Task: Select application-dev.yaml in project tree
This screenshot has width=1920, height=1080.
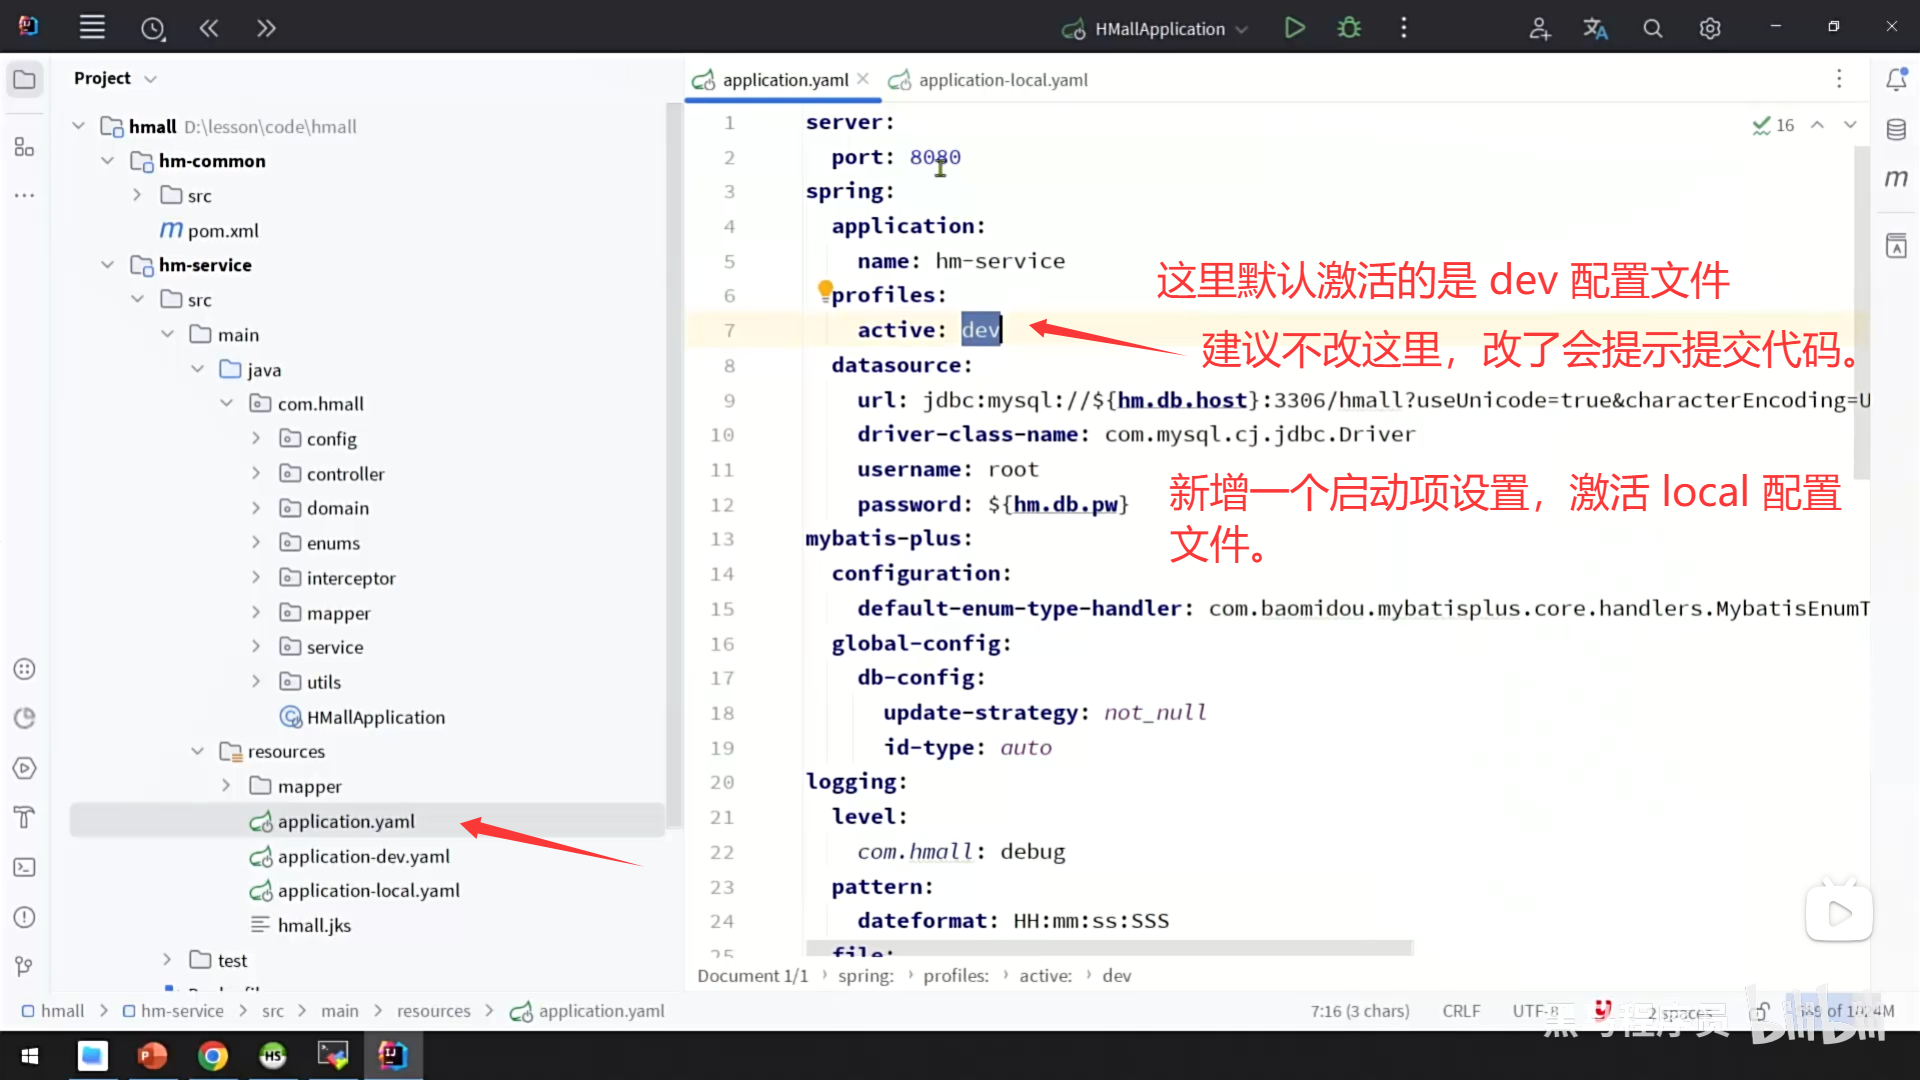Action: [x=363, y=856]
